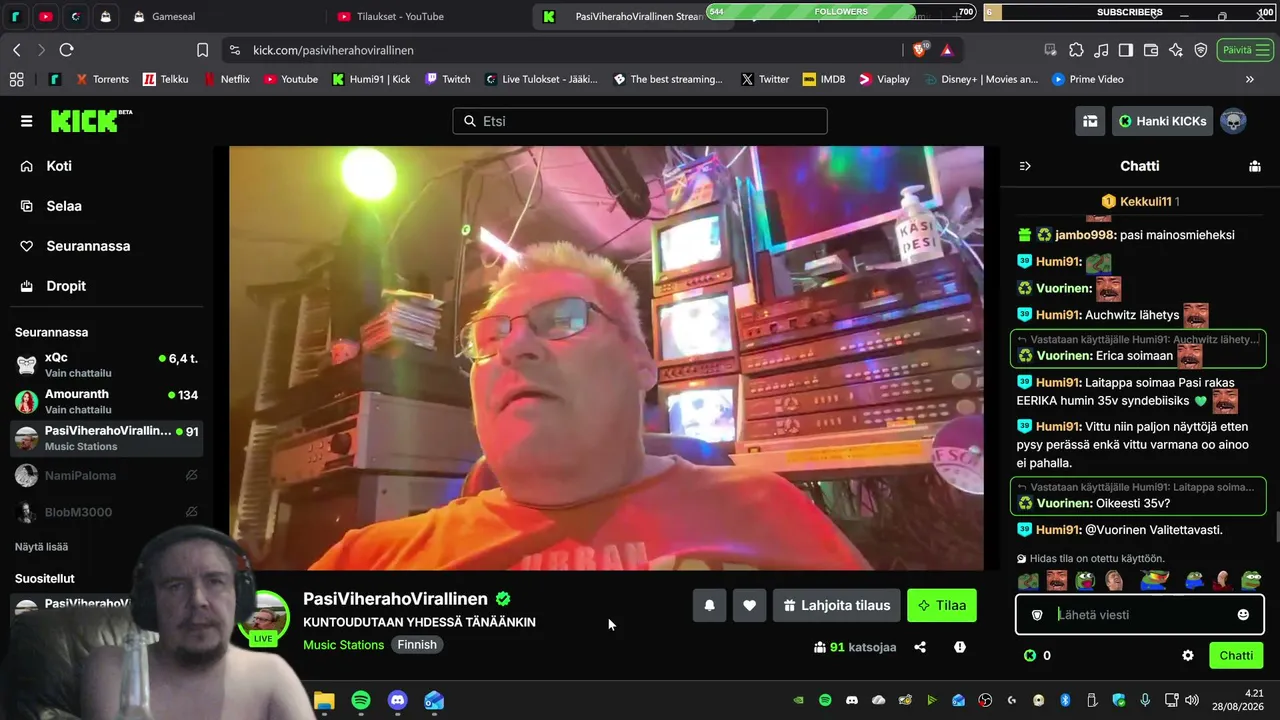Open offline channel NamiPaloma
Viewport: 1280px width, 720px height.
pyautogui.click(x=107, y=476)
